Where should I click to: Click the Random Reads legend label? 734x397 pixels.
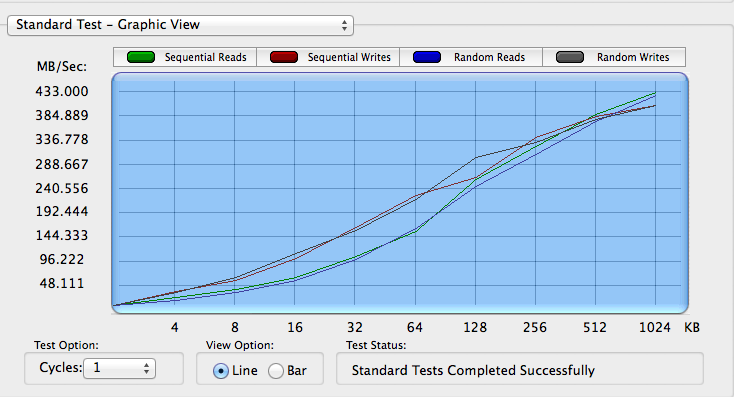(489, 57)
